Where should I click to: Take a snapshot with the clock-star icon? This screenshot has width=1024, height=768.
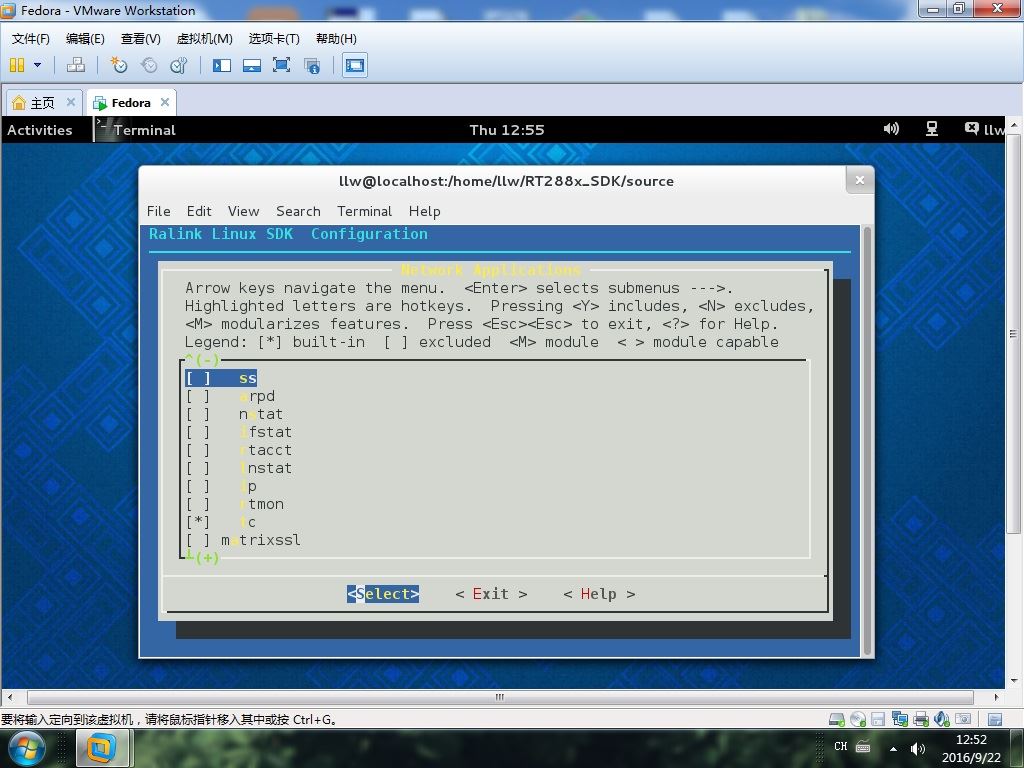point(118,65)
